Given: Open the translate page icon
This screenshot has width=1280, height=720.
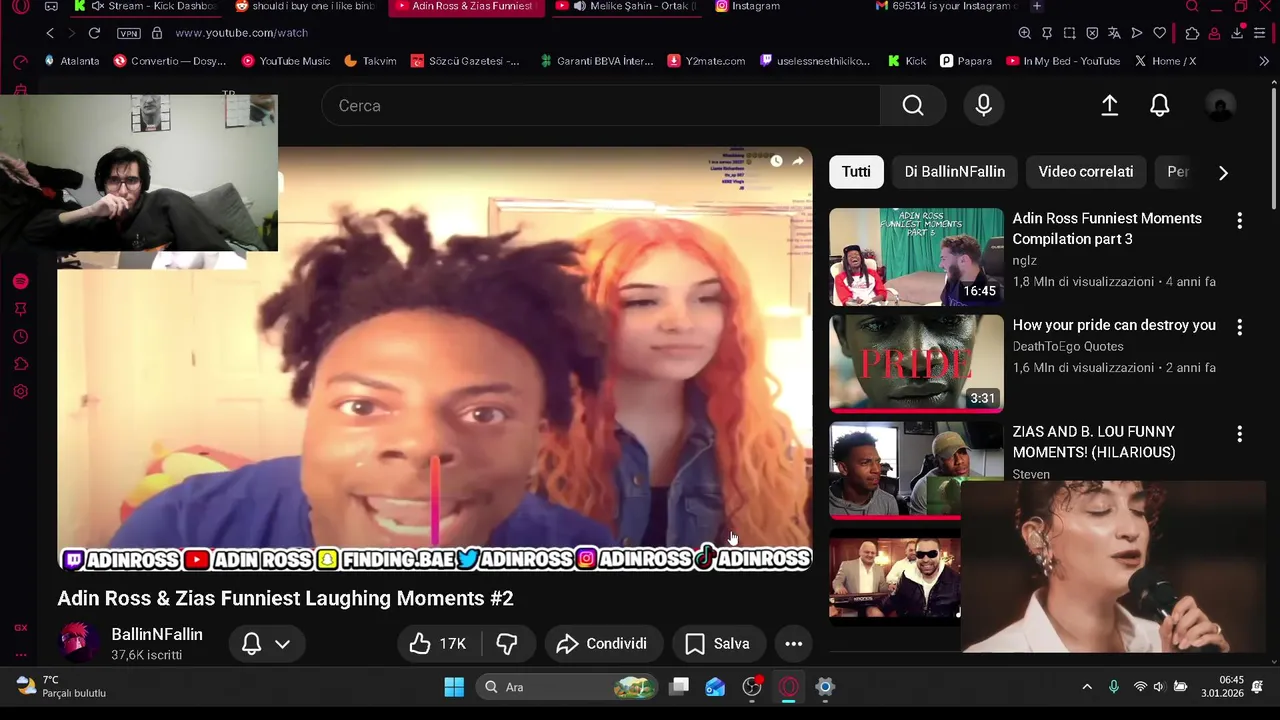Looking at the screenshot, I should [1114, 33].
